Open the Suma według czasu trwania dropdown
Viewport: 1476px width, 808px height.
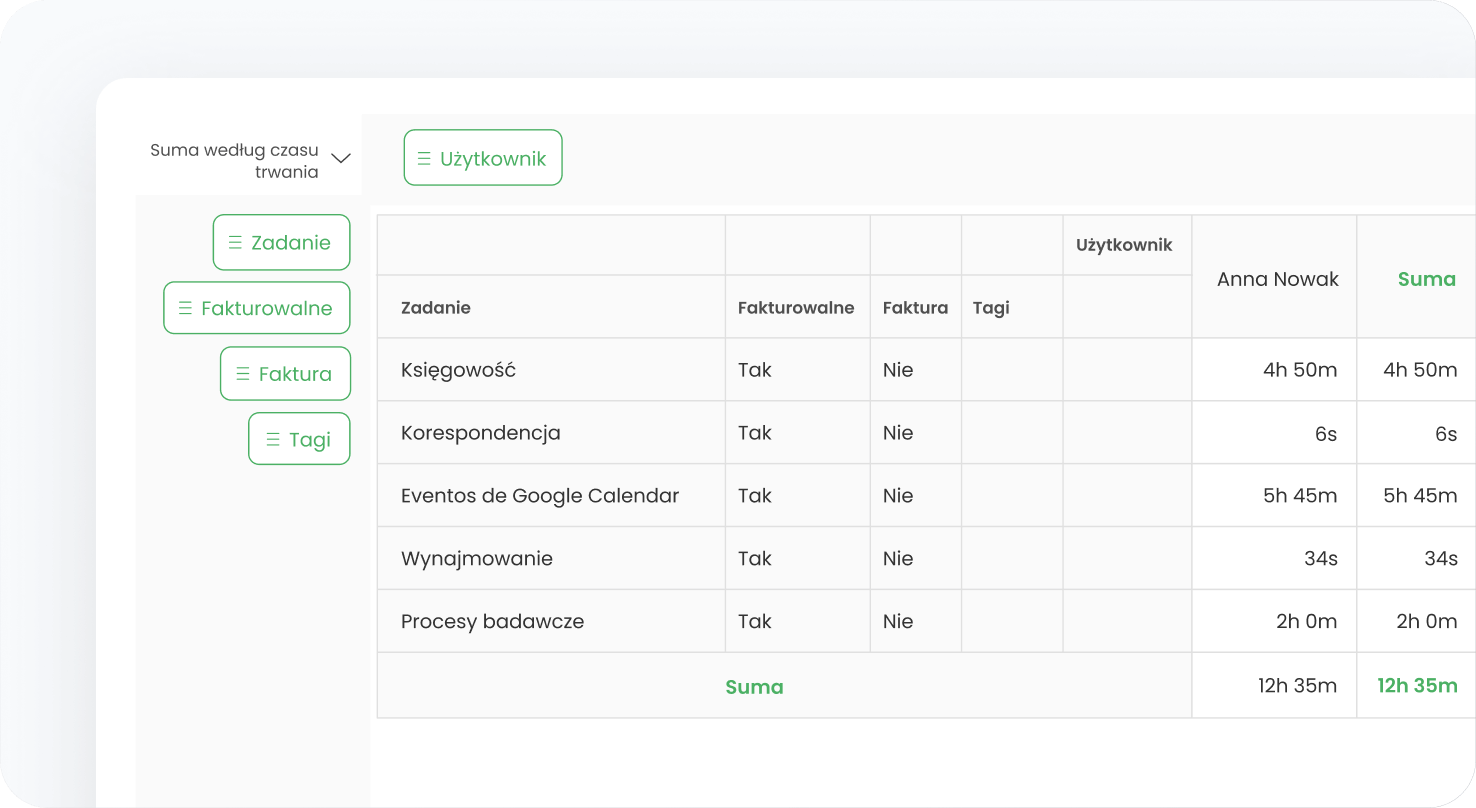(x=235, y=161)
